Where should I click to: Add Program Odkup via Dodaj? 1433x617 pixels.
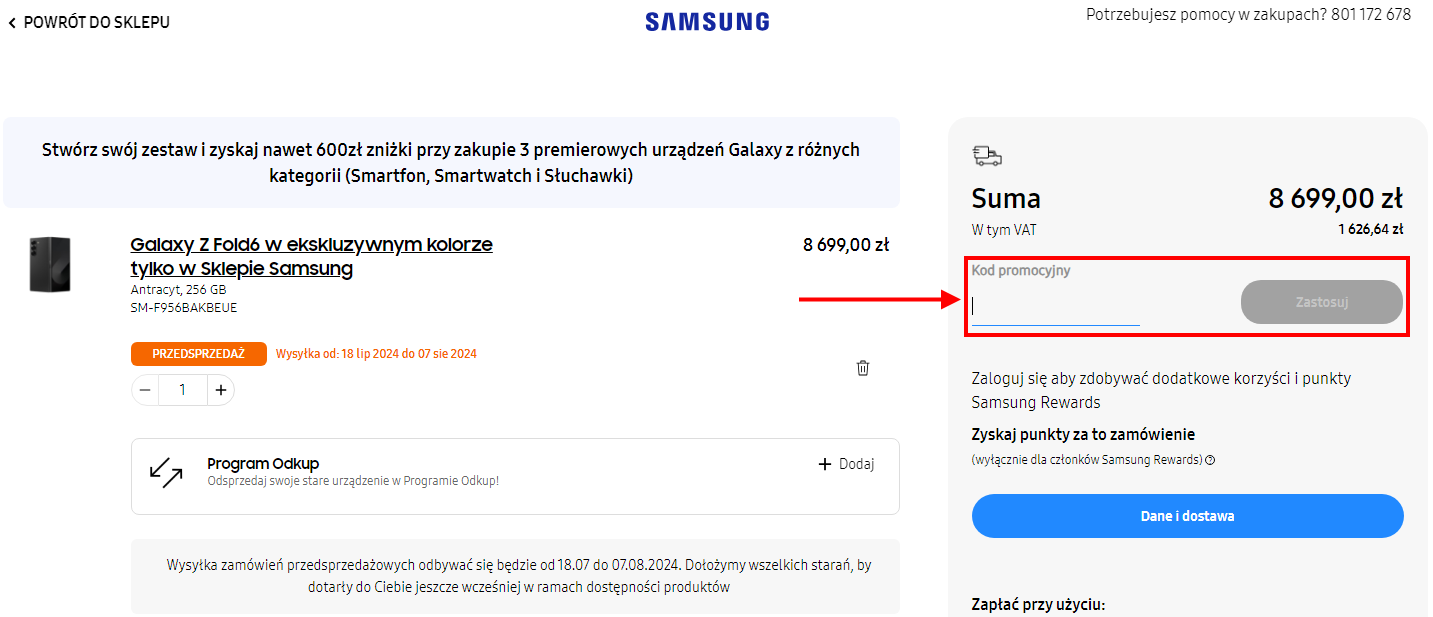[846, 464]
